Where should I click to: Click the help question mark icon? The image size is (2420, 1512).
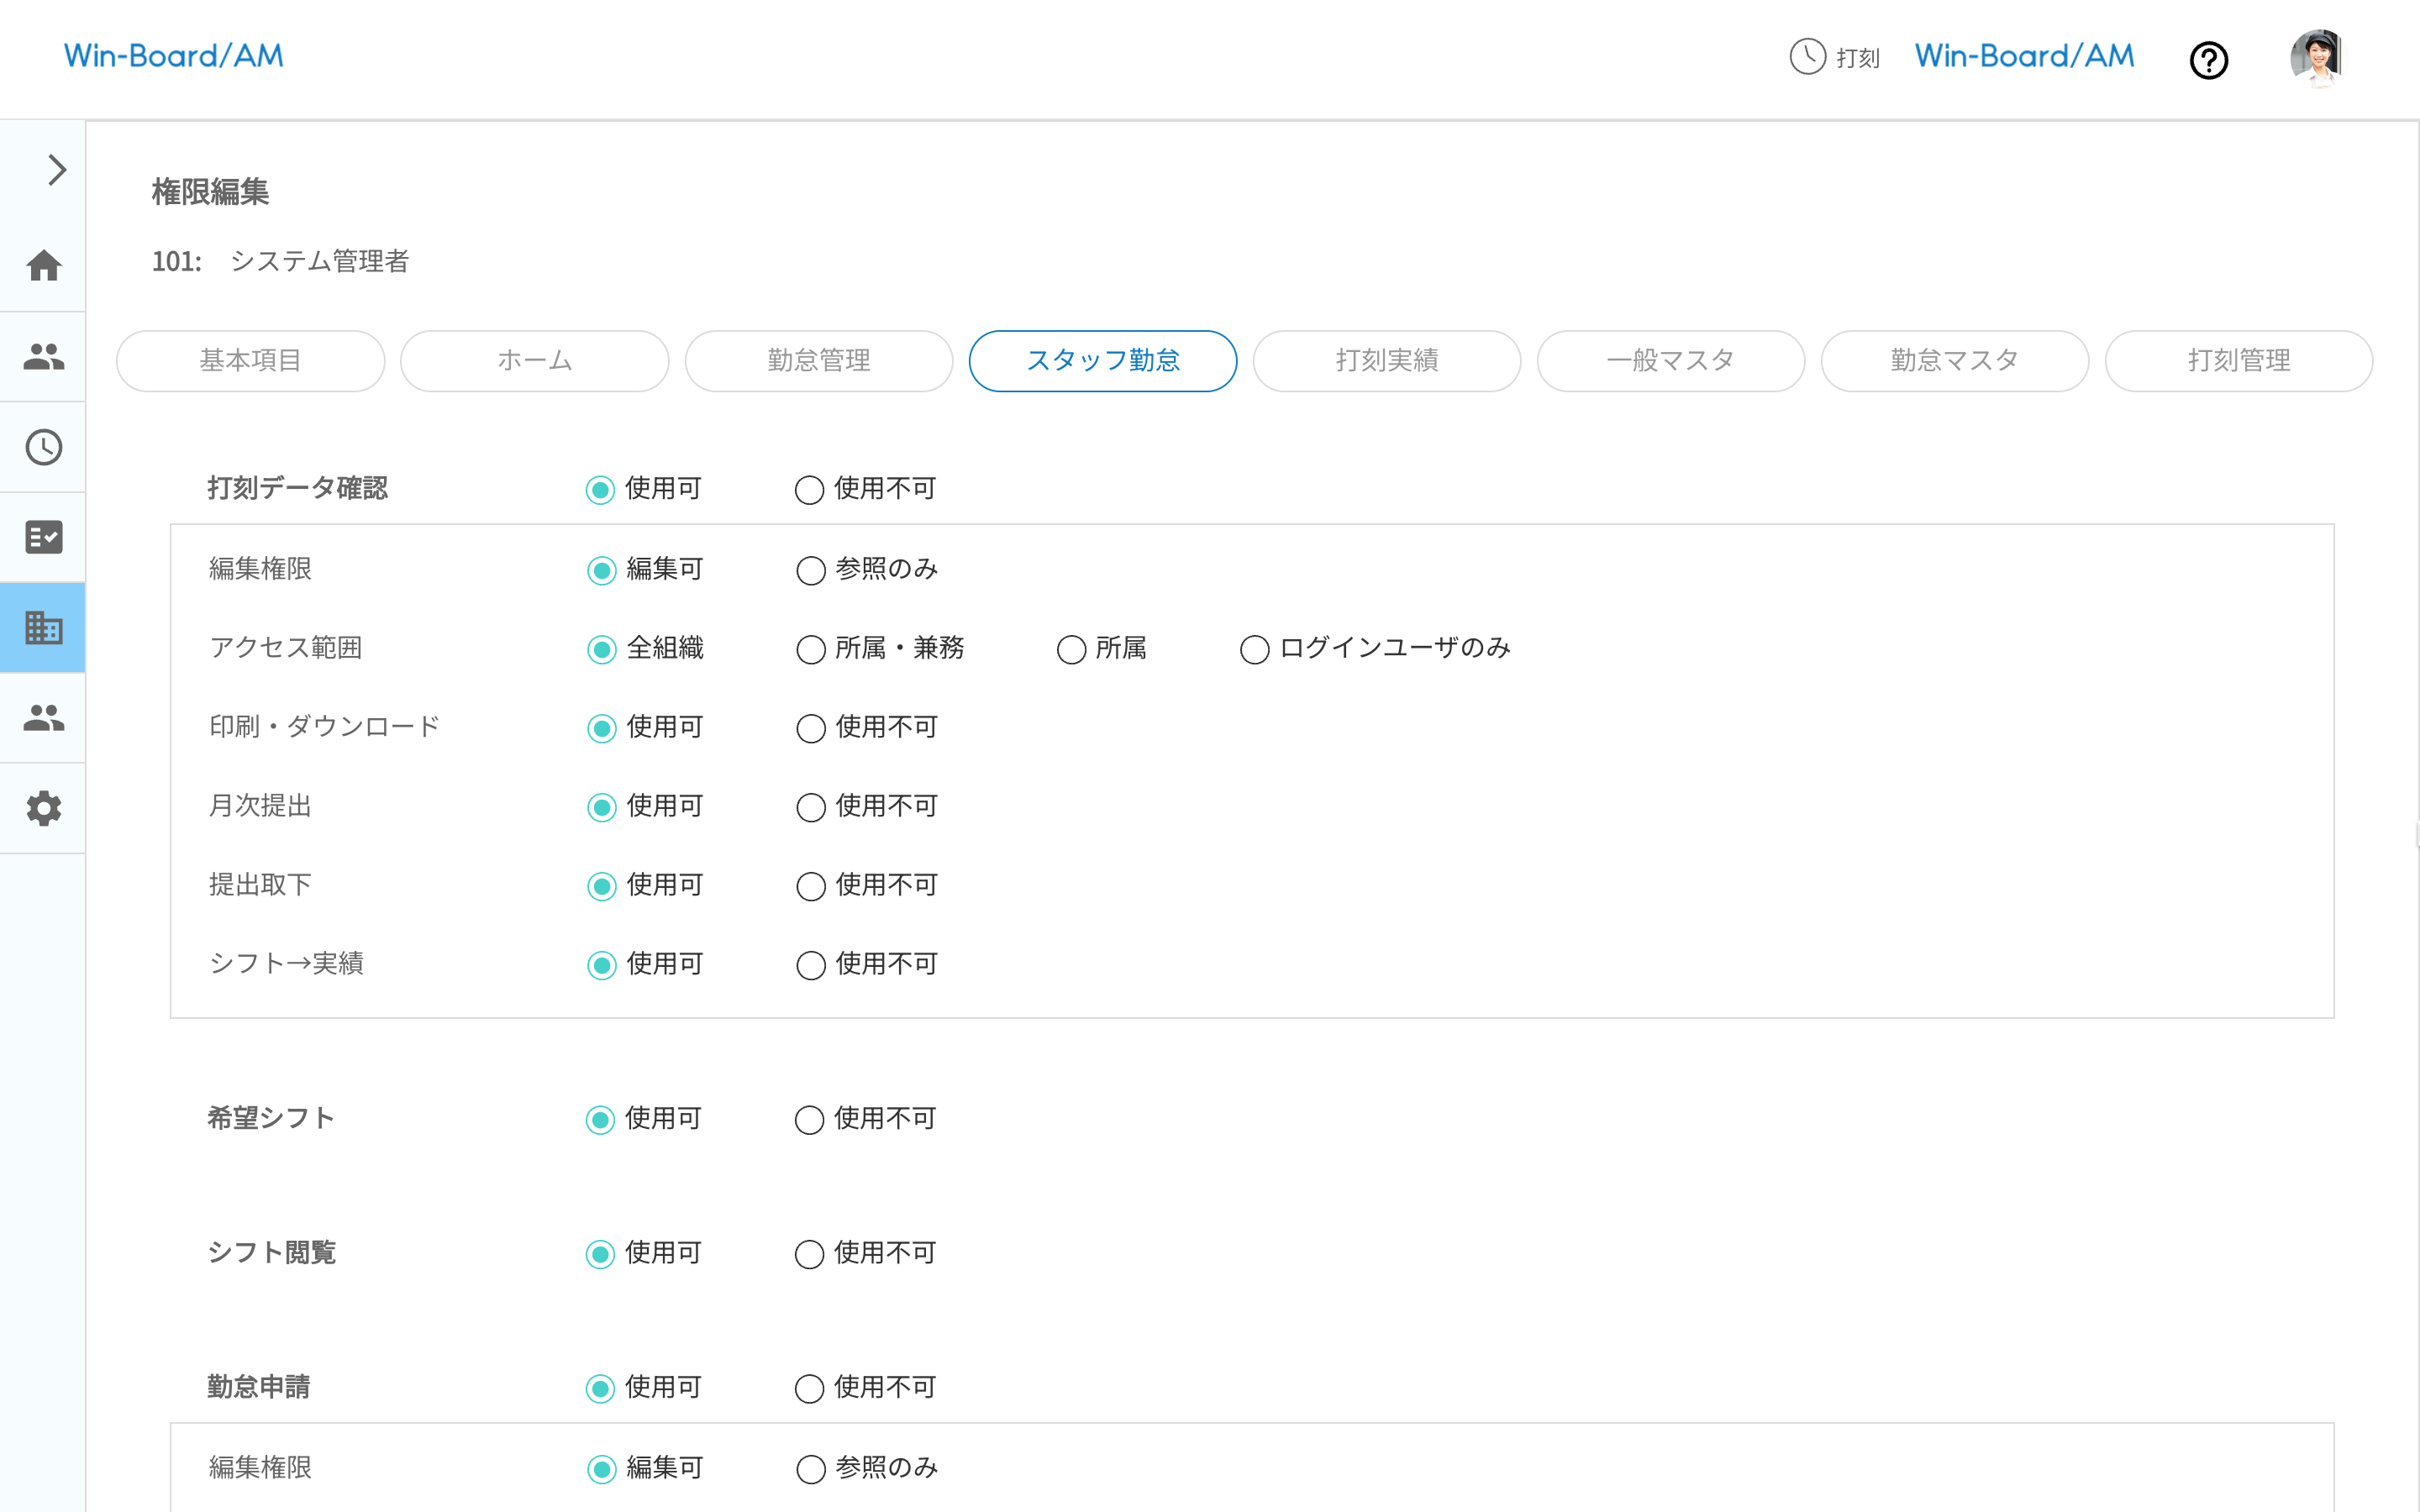point(2208,60)
